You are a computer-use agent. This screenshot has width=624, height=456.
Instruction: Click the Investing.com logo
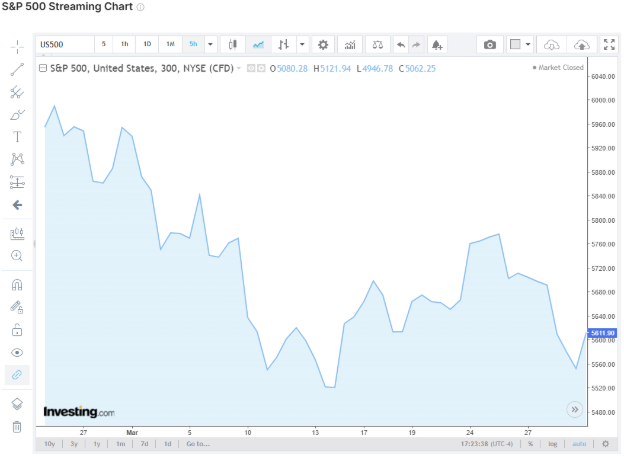pyautogui.click(x=79, y=412)
